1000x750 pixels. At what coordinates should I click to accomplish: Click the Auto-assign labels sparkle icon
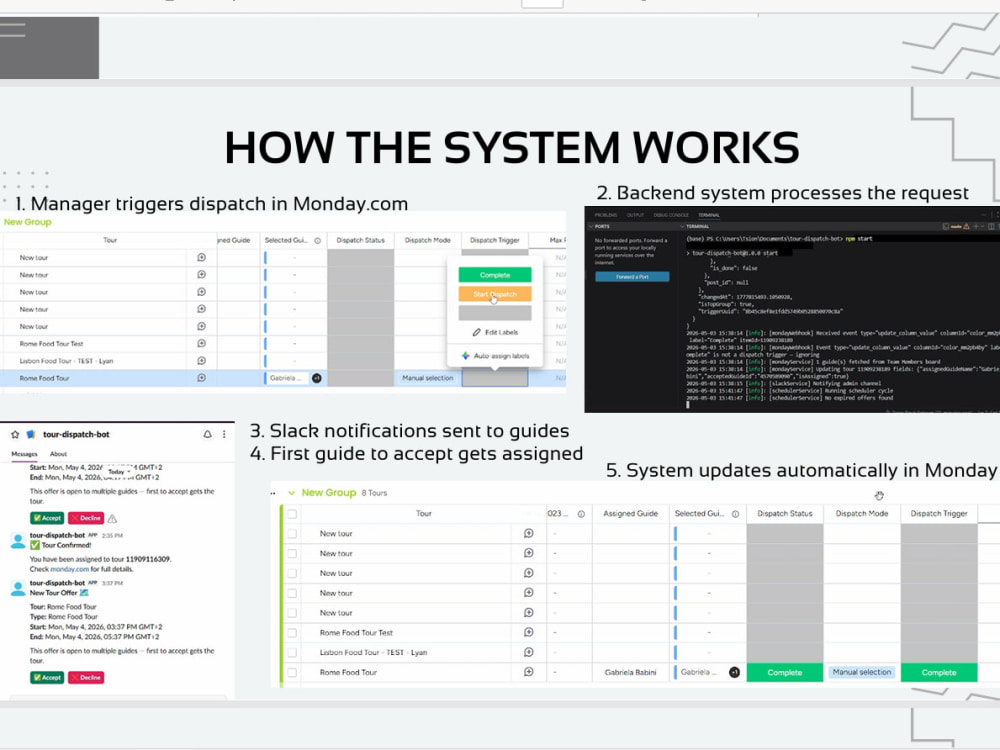466,356
